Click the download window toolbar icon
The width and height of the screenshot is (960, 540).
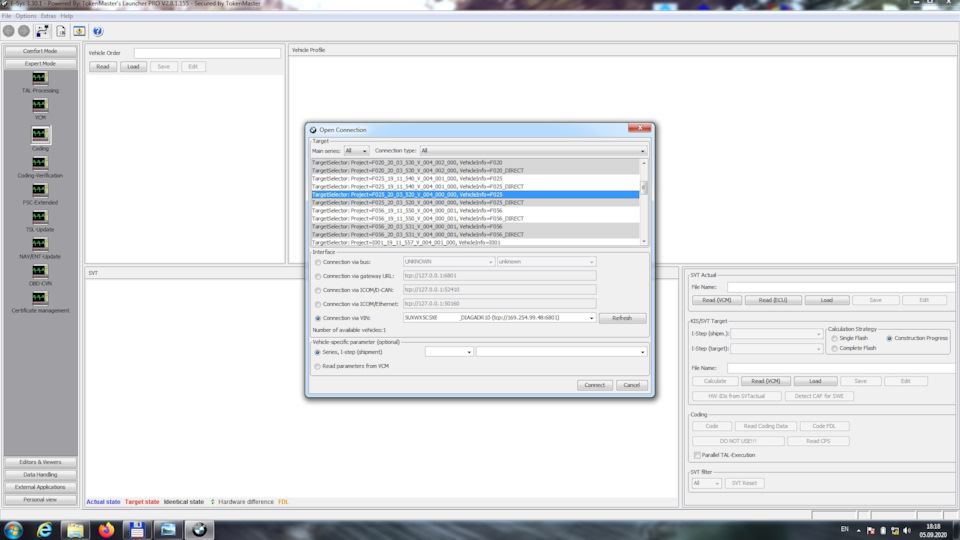(x=80, y=31)
